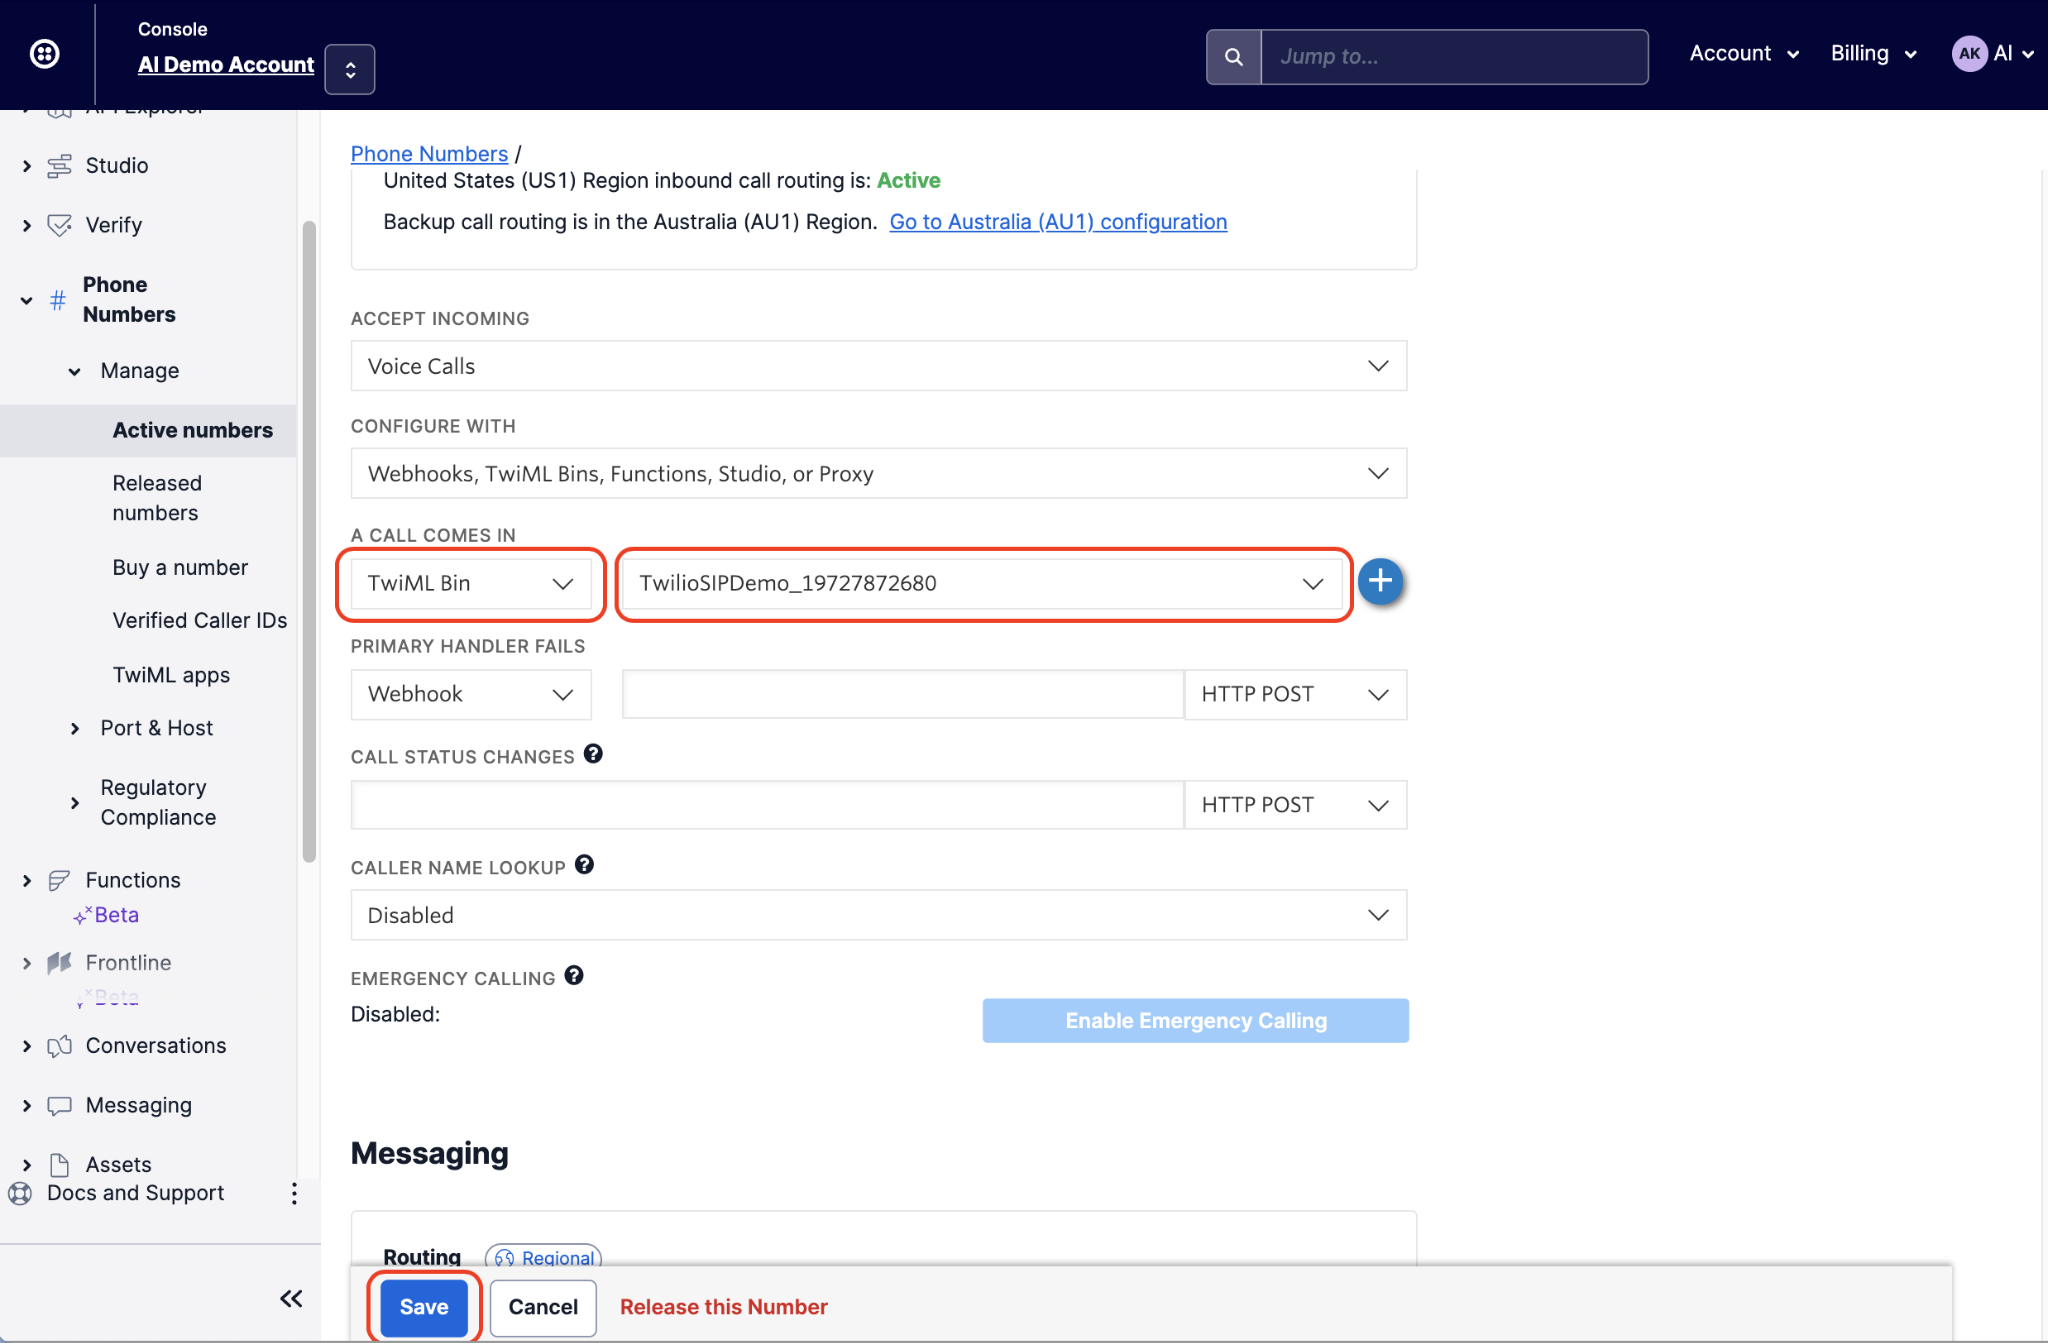Click the Functions sidebar icon

60,880
